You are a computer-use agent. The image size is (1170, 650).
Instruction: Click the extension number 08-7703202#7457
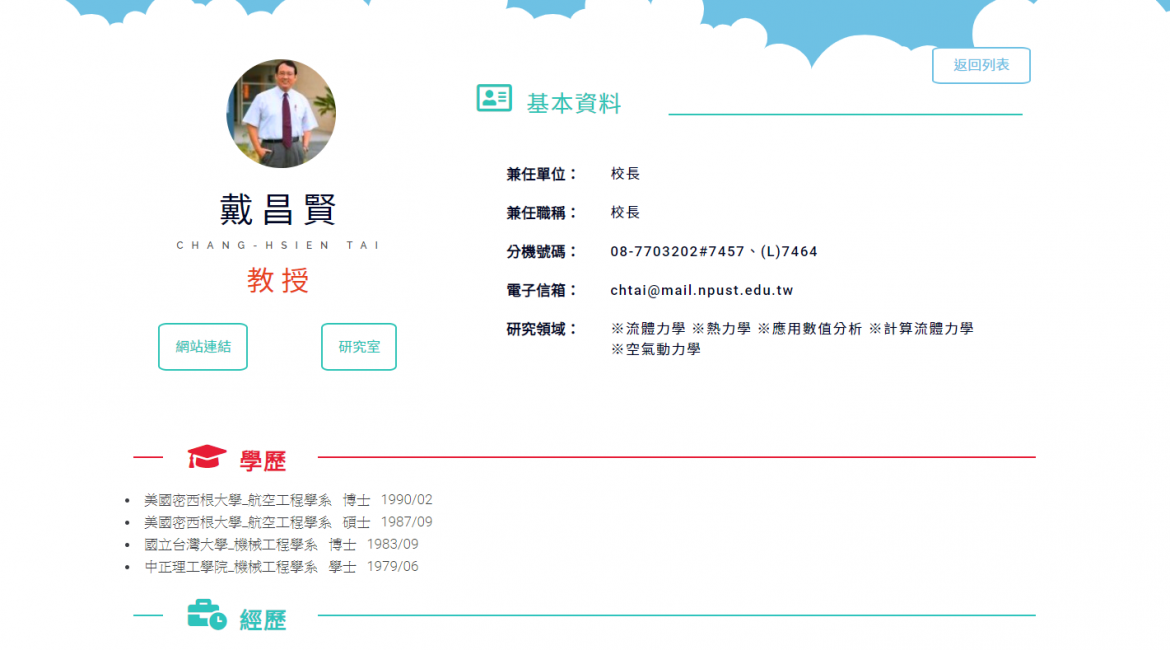(677, 252)
